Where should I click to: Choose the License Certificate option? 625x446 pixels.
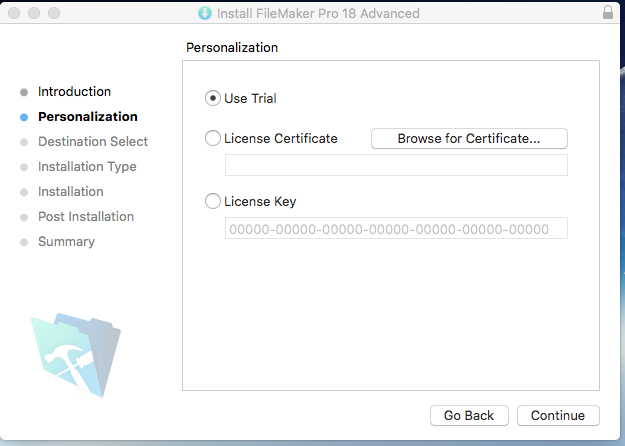[213, 138]
